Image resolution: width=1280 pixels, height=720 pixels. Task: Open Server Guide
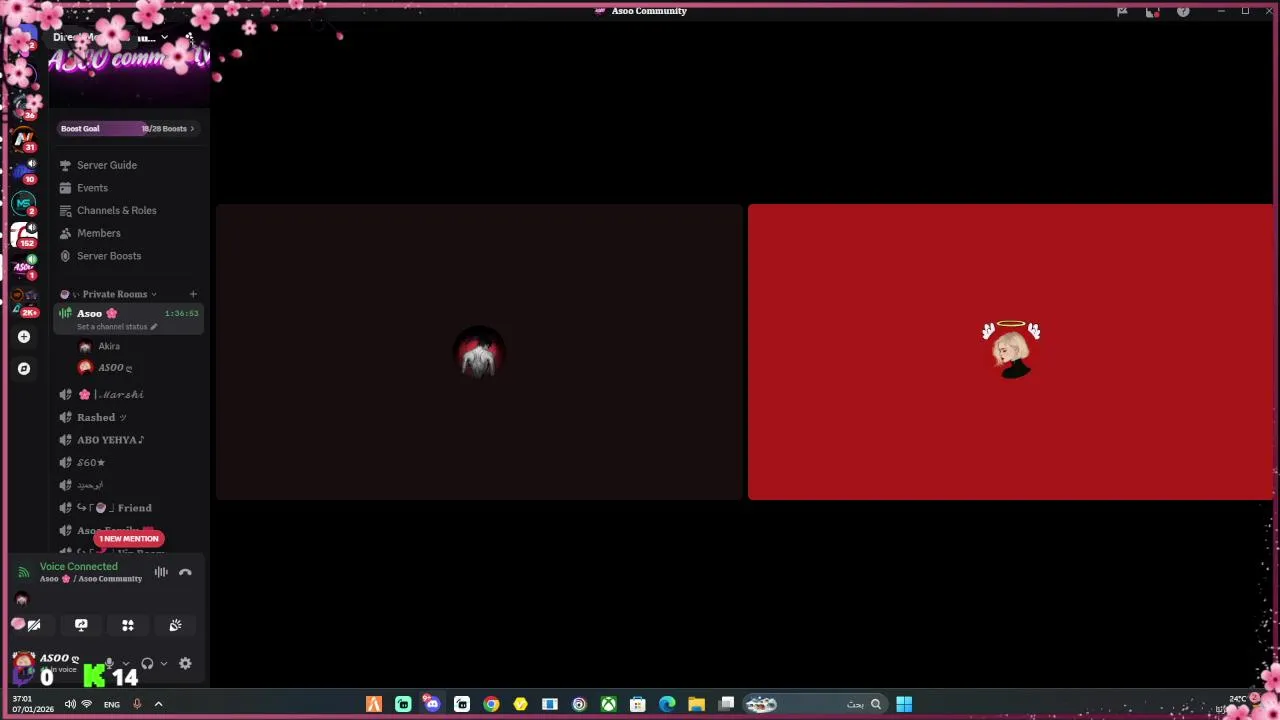(x=107, y=165)
